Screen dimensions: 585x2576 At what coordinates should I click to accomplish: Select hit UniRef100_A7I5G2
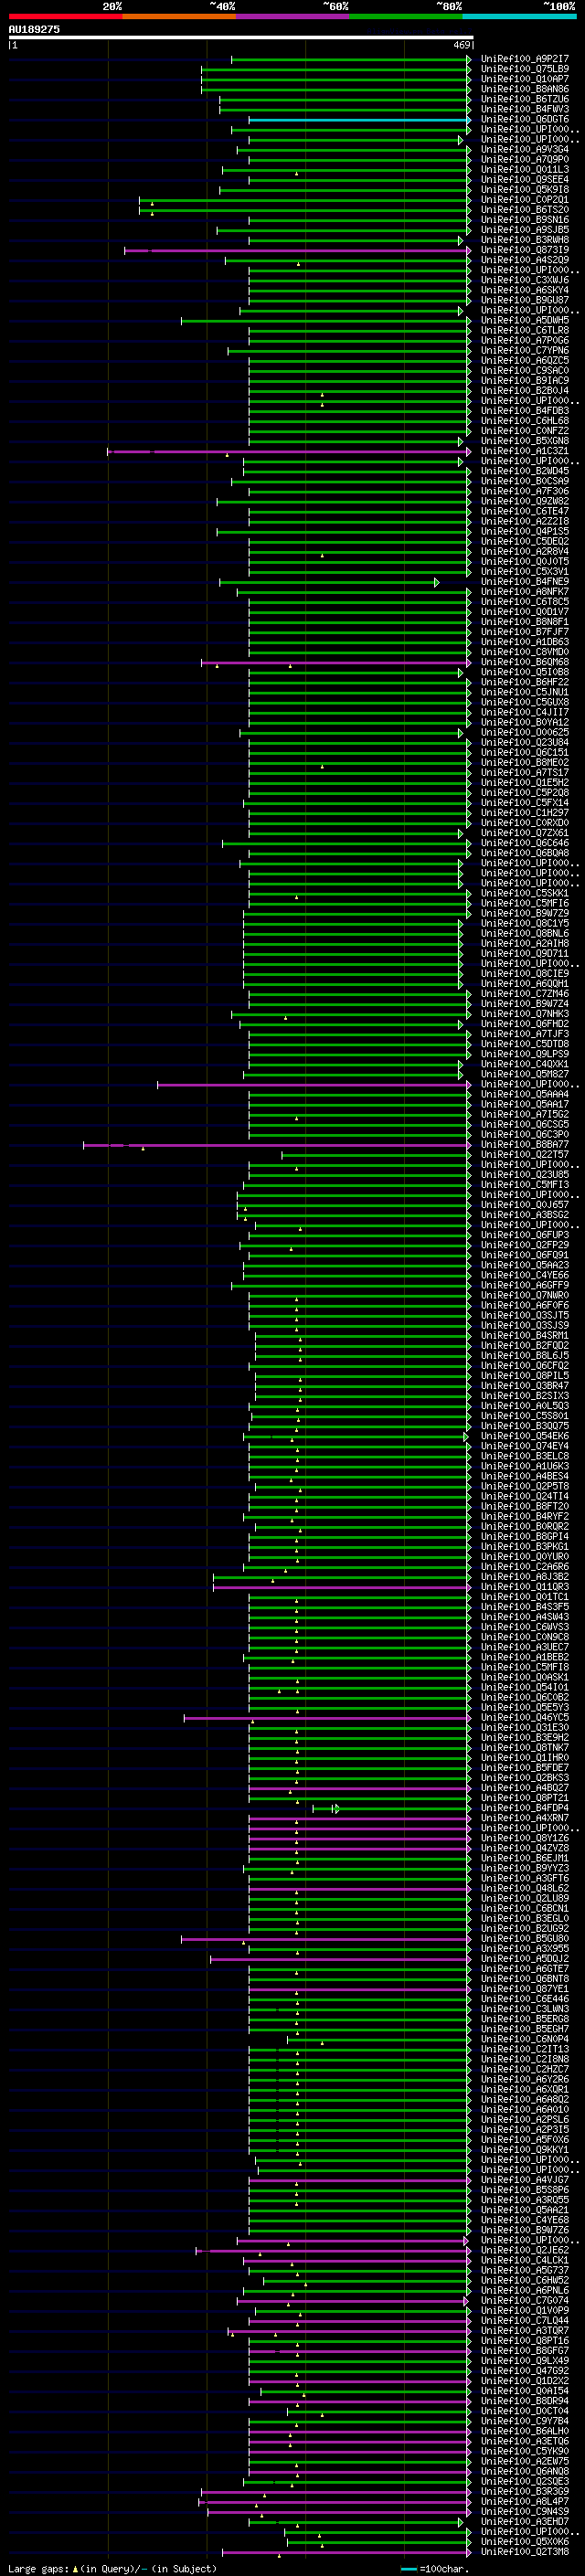(x=525, y=1114)
